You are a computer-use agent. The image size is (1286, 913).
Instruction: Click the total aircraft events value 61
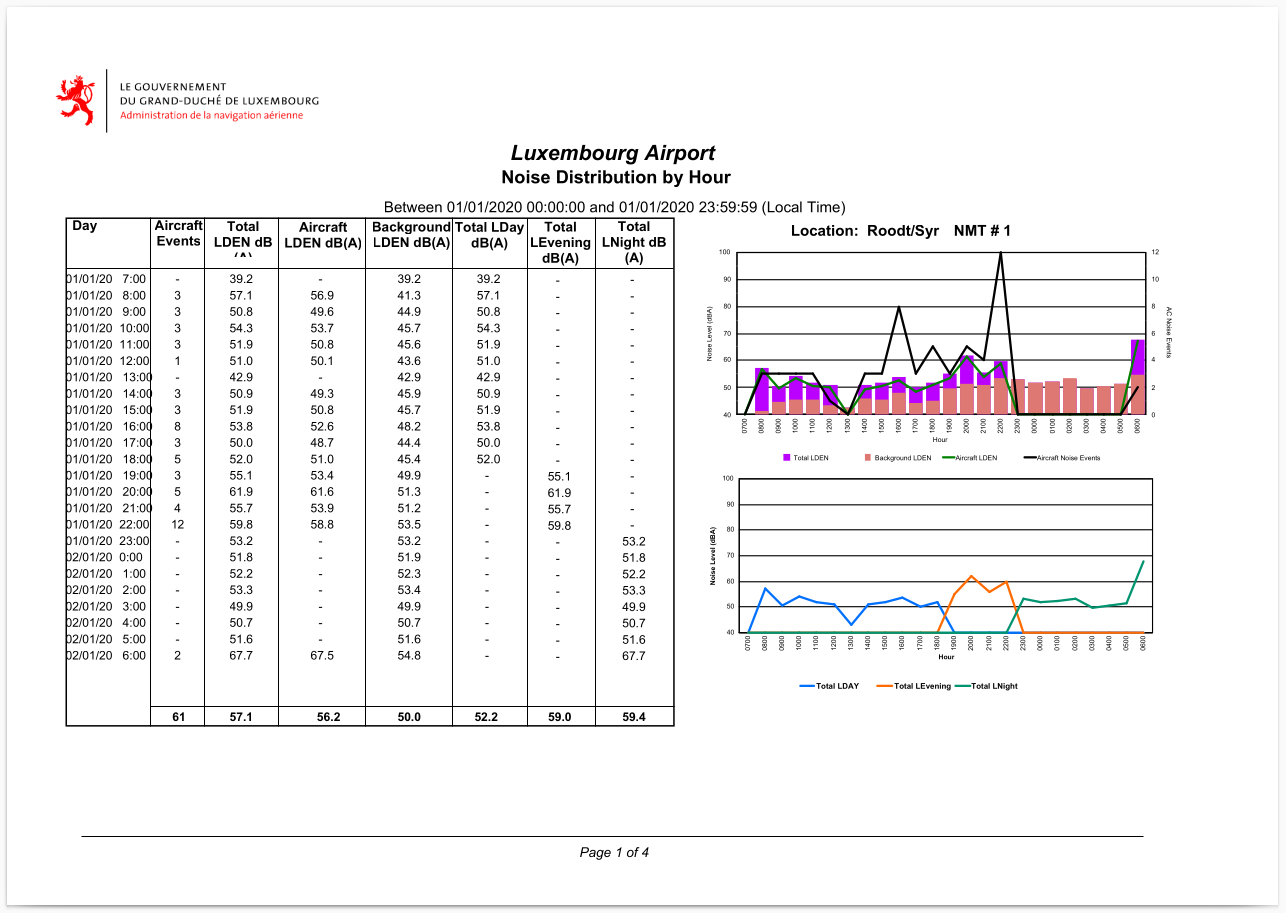point(178,716)
